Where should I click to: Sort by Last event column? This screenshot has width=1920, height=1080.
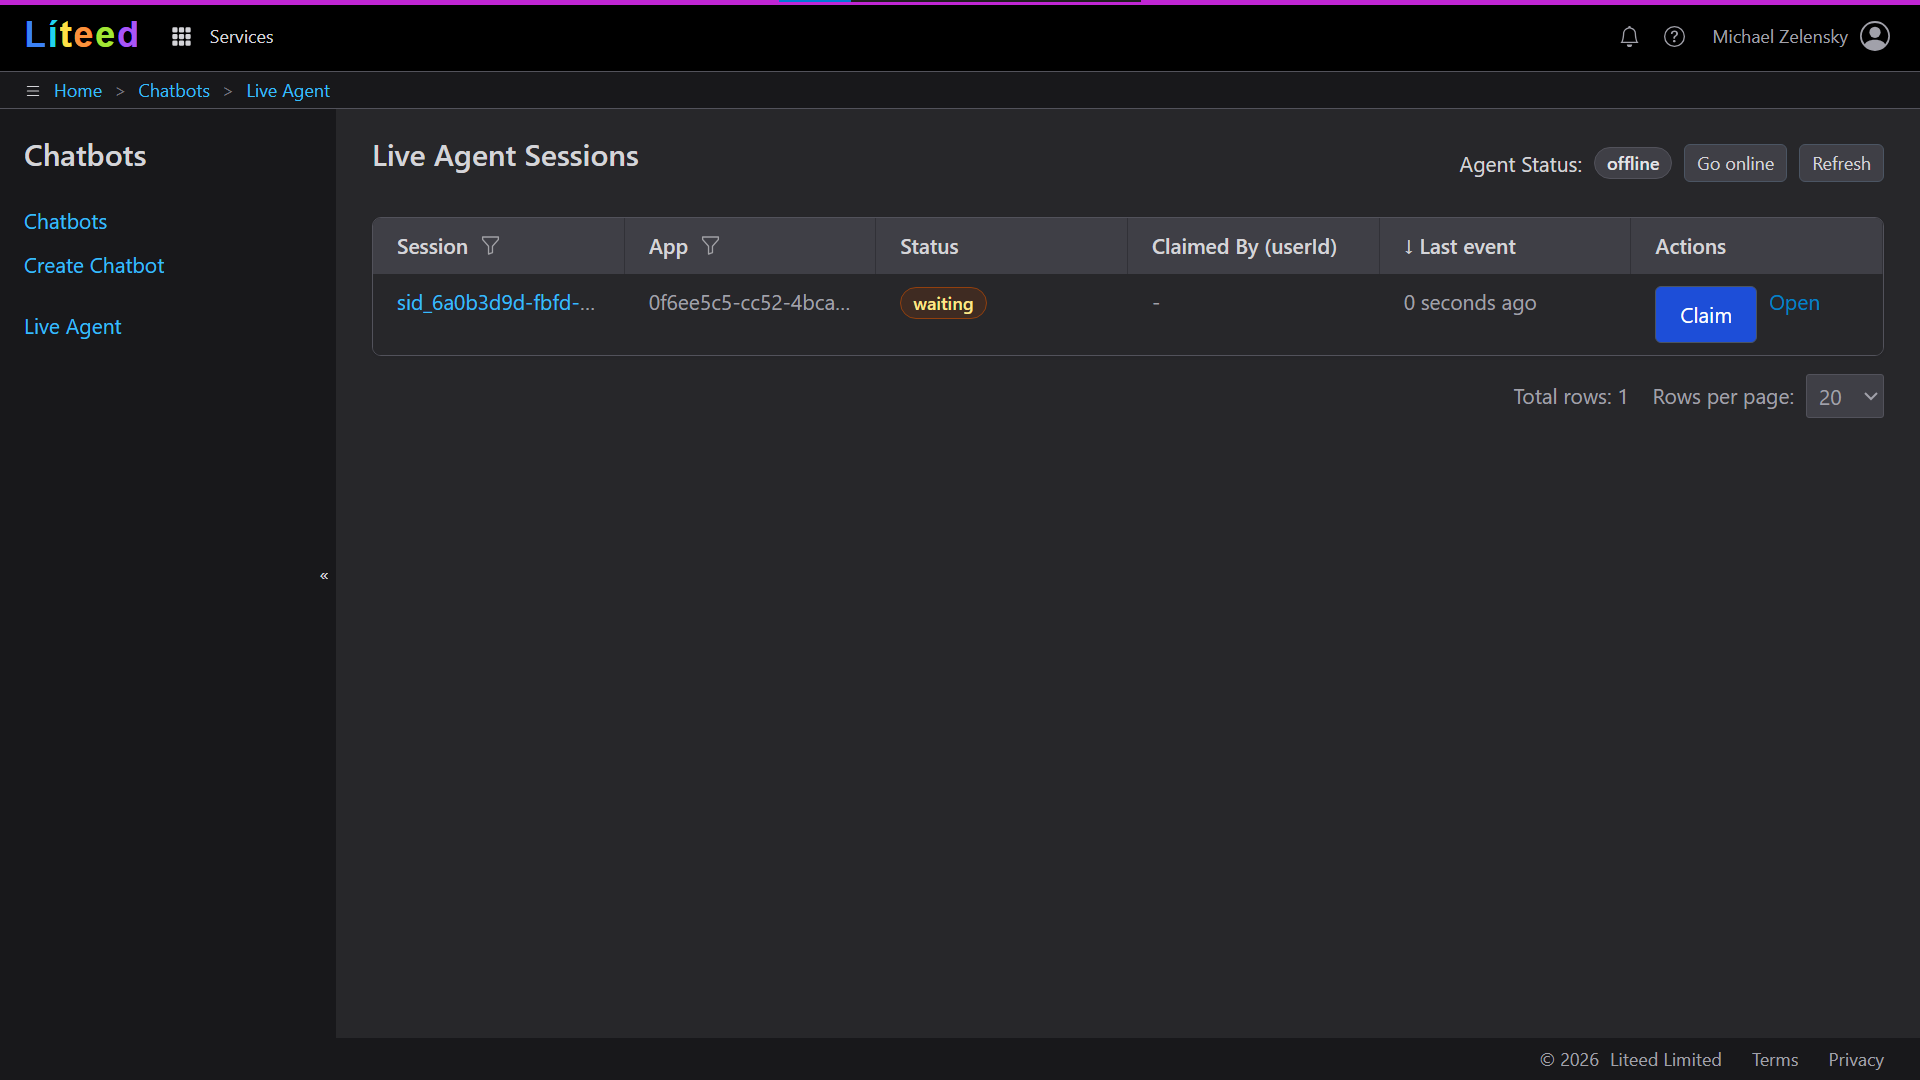tap(1466, 247)
